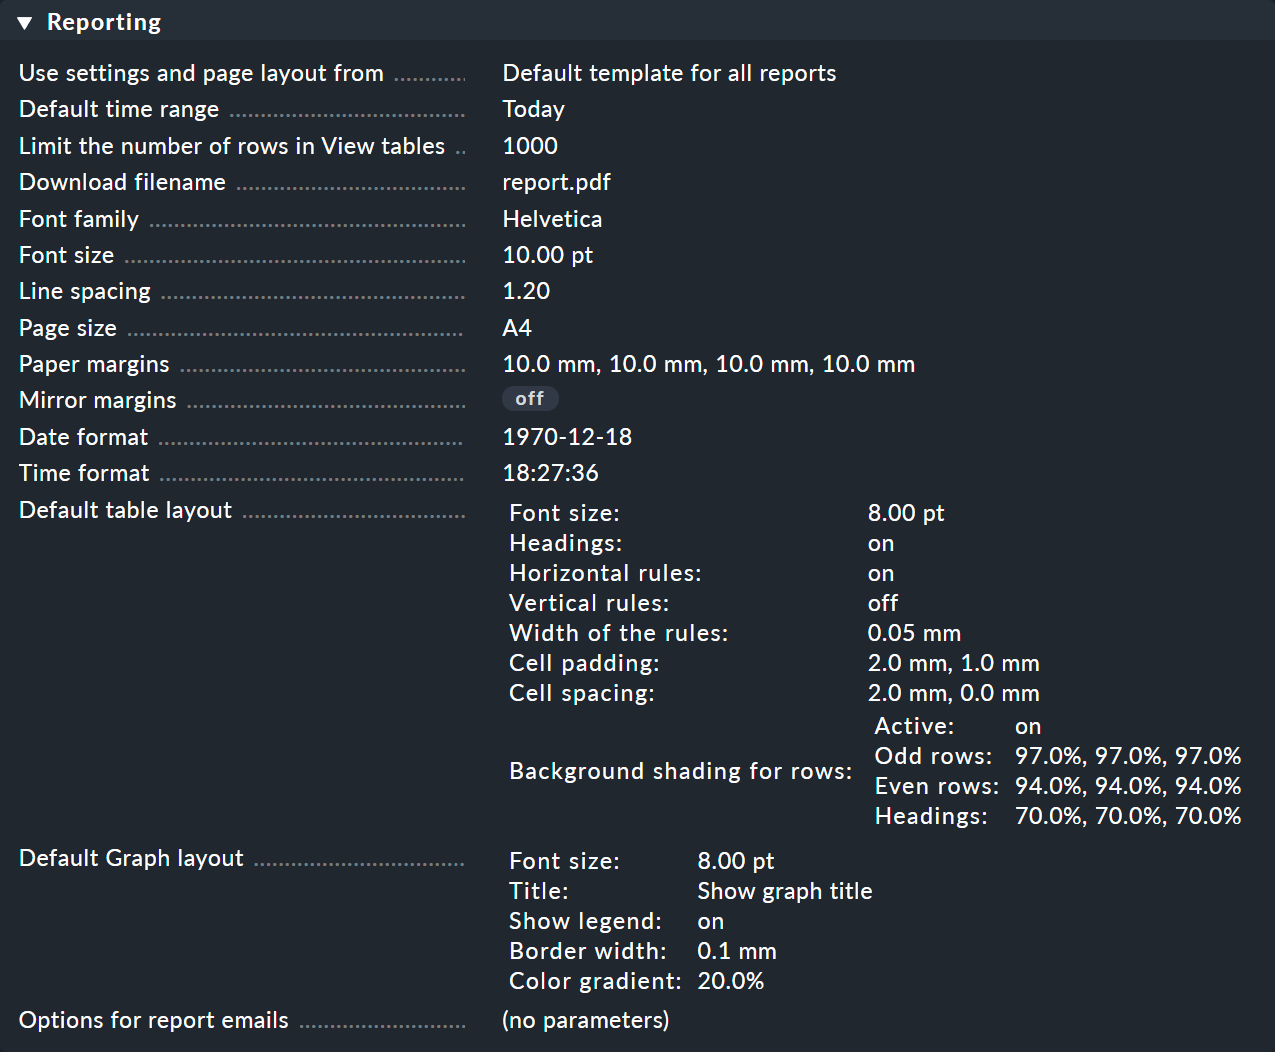Edit the Paper margins values

94,364
